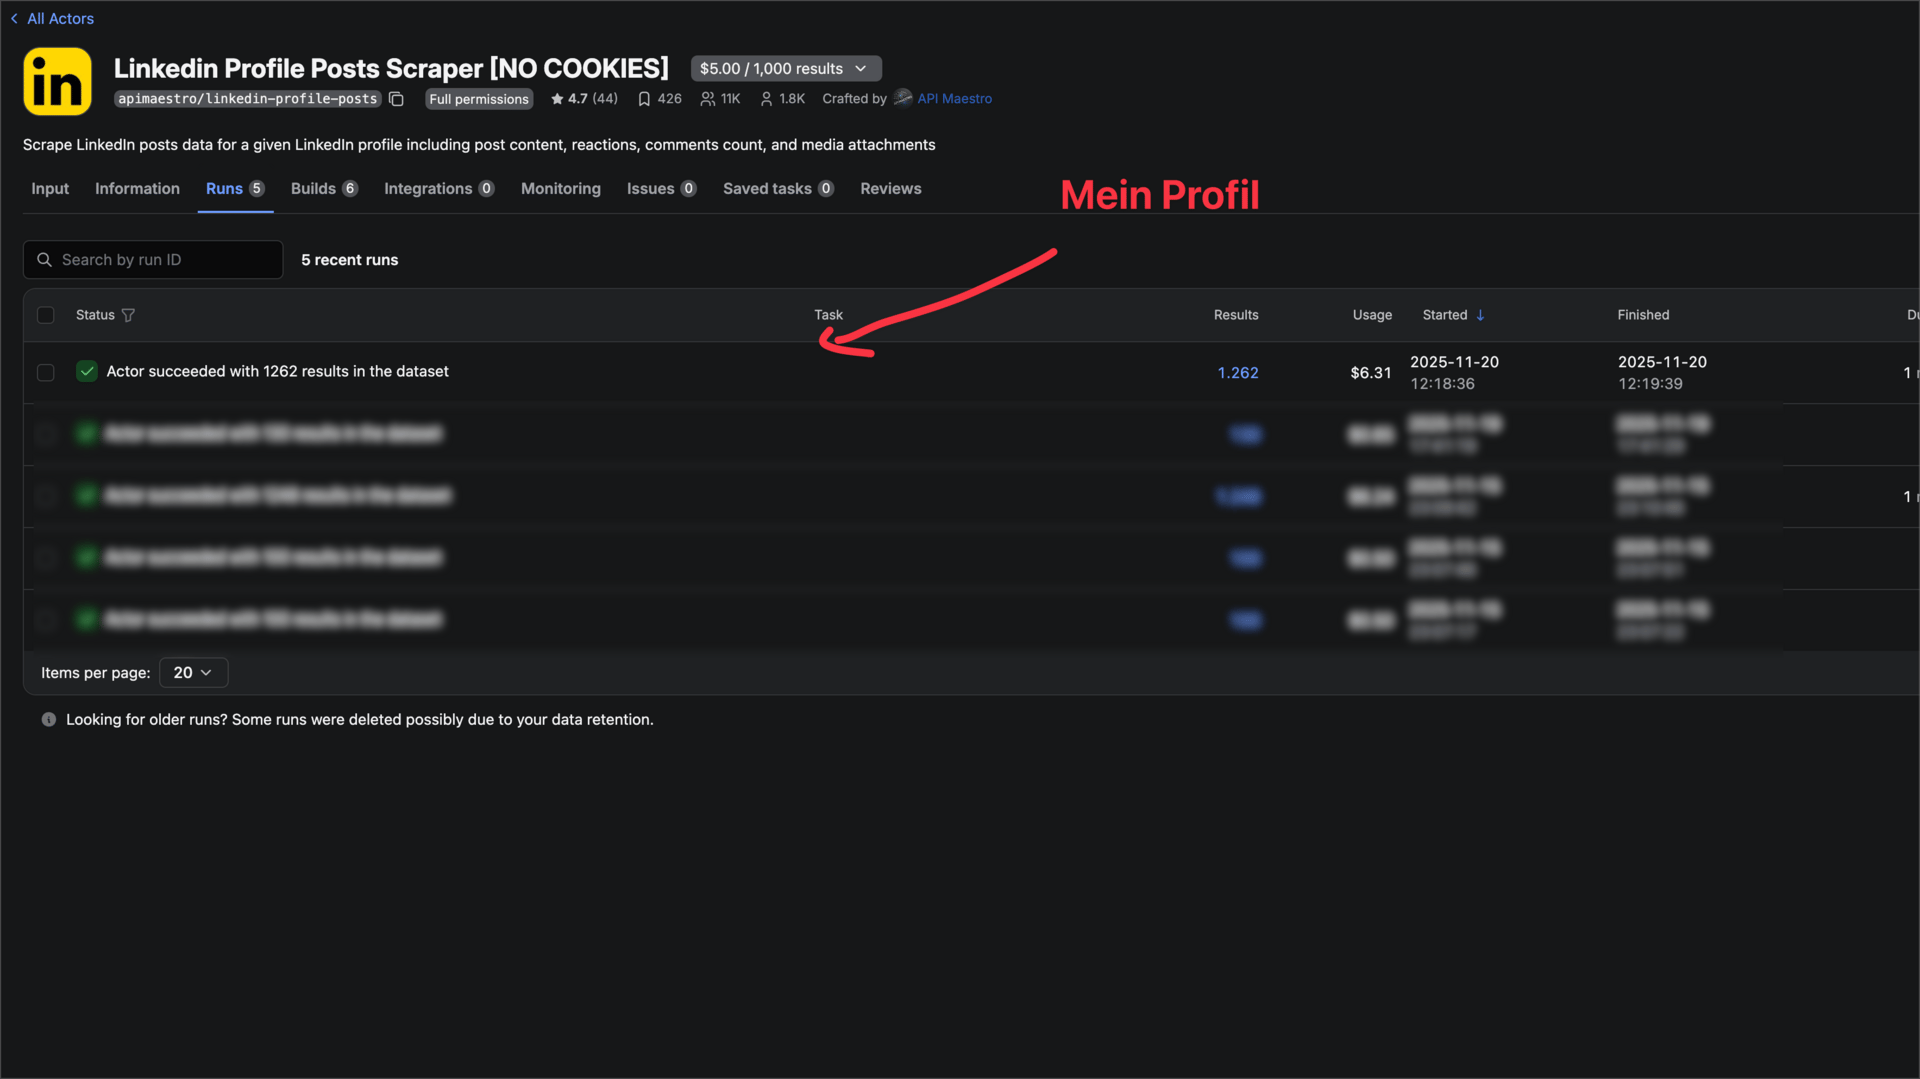This screenshot has height=1079, width=1920.
Task: Click the $6.31 usage value
Action: click(x=1371, y=373)
